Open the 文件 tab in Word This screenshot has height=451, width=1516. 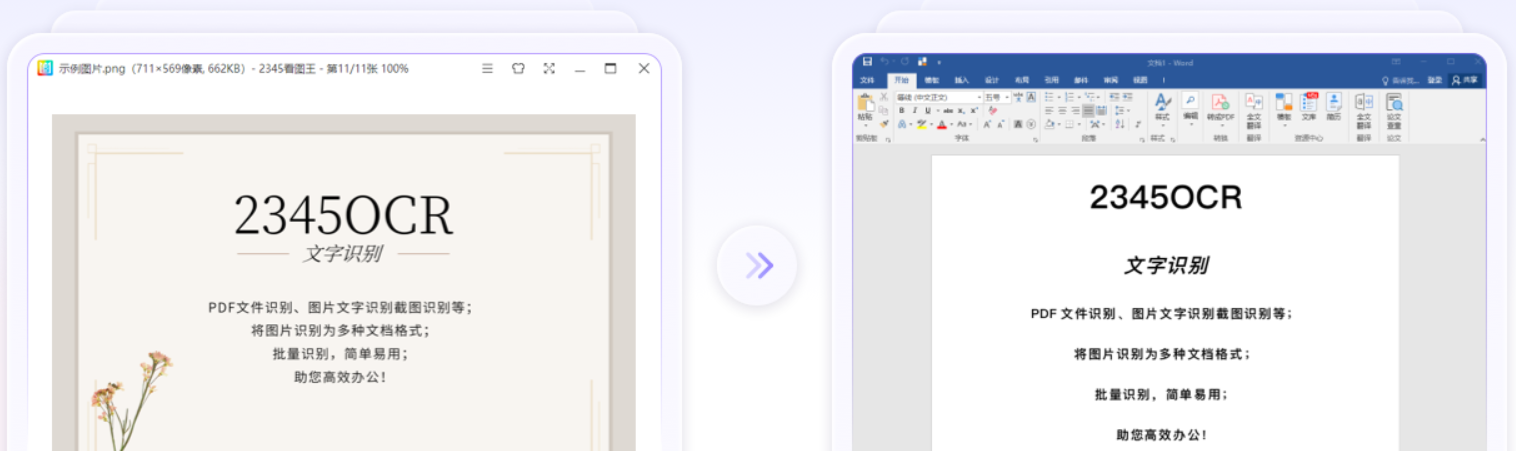(x=867, y=80)
